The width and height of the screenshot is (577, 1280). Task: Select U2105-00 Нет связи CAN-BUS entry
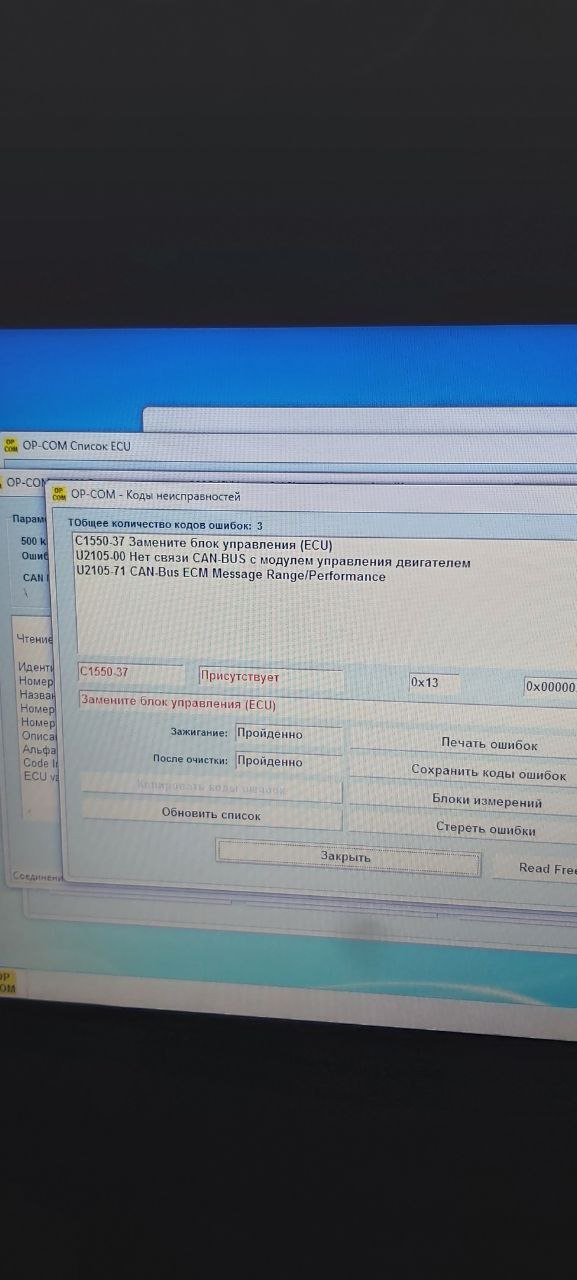pyautogui.click(x=273, y=561)
